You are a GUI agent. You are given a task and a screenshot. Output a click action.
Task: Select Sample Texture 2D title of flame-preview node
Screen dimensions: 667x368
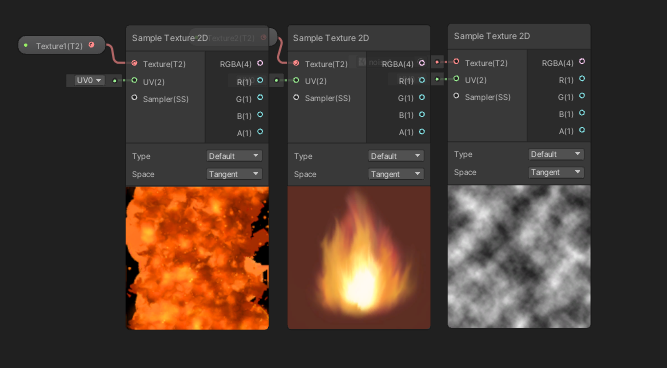pos(331,38)
